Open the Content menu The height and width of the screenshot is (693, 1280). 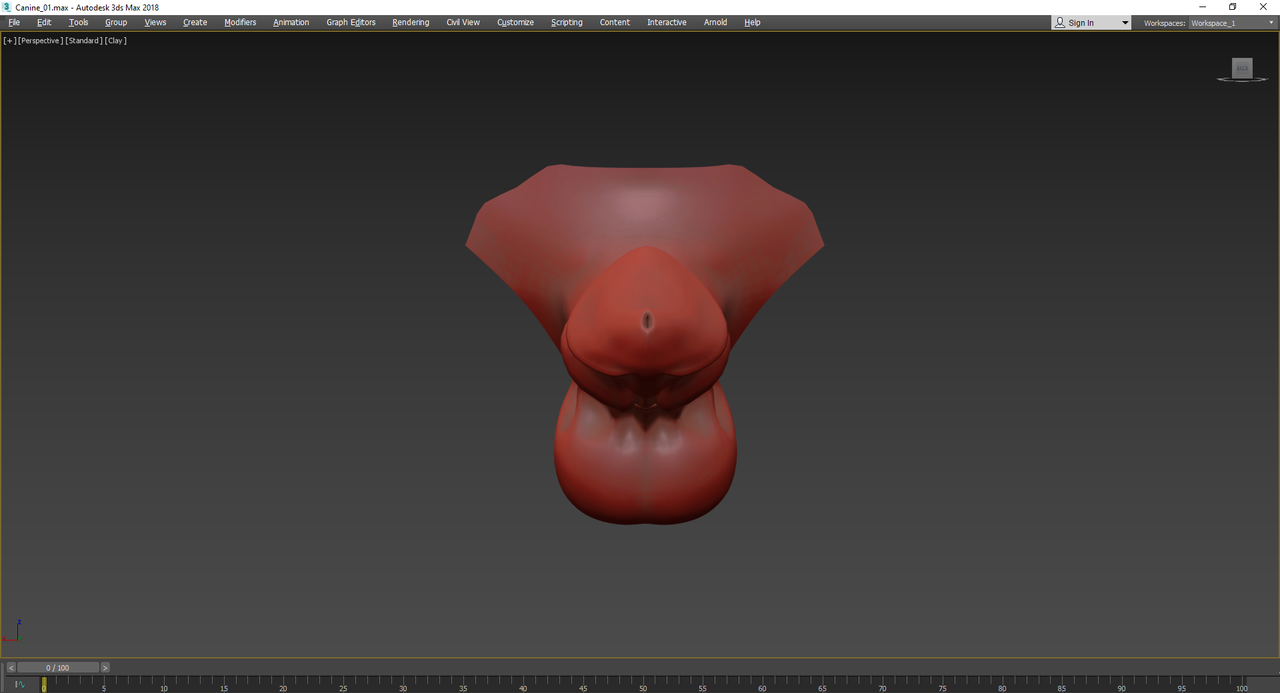click(x=615, y=22)
